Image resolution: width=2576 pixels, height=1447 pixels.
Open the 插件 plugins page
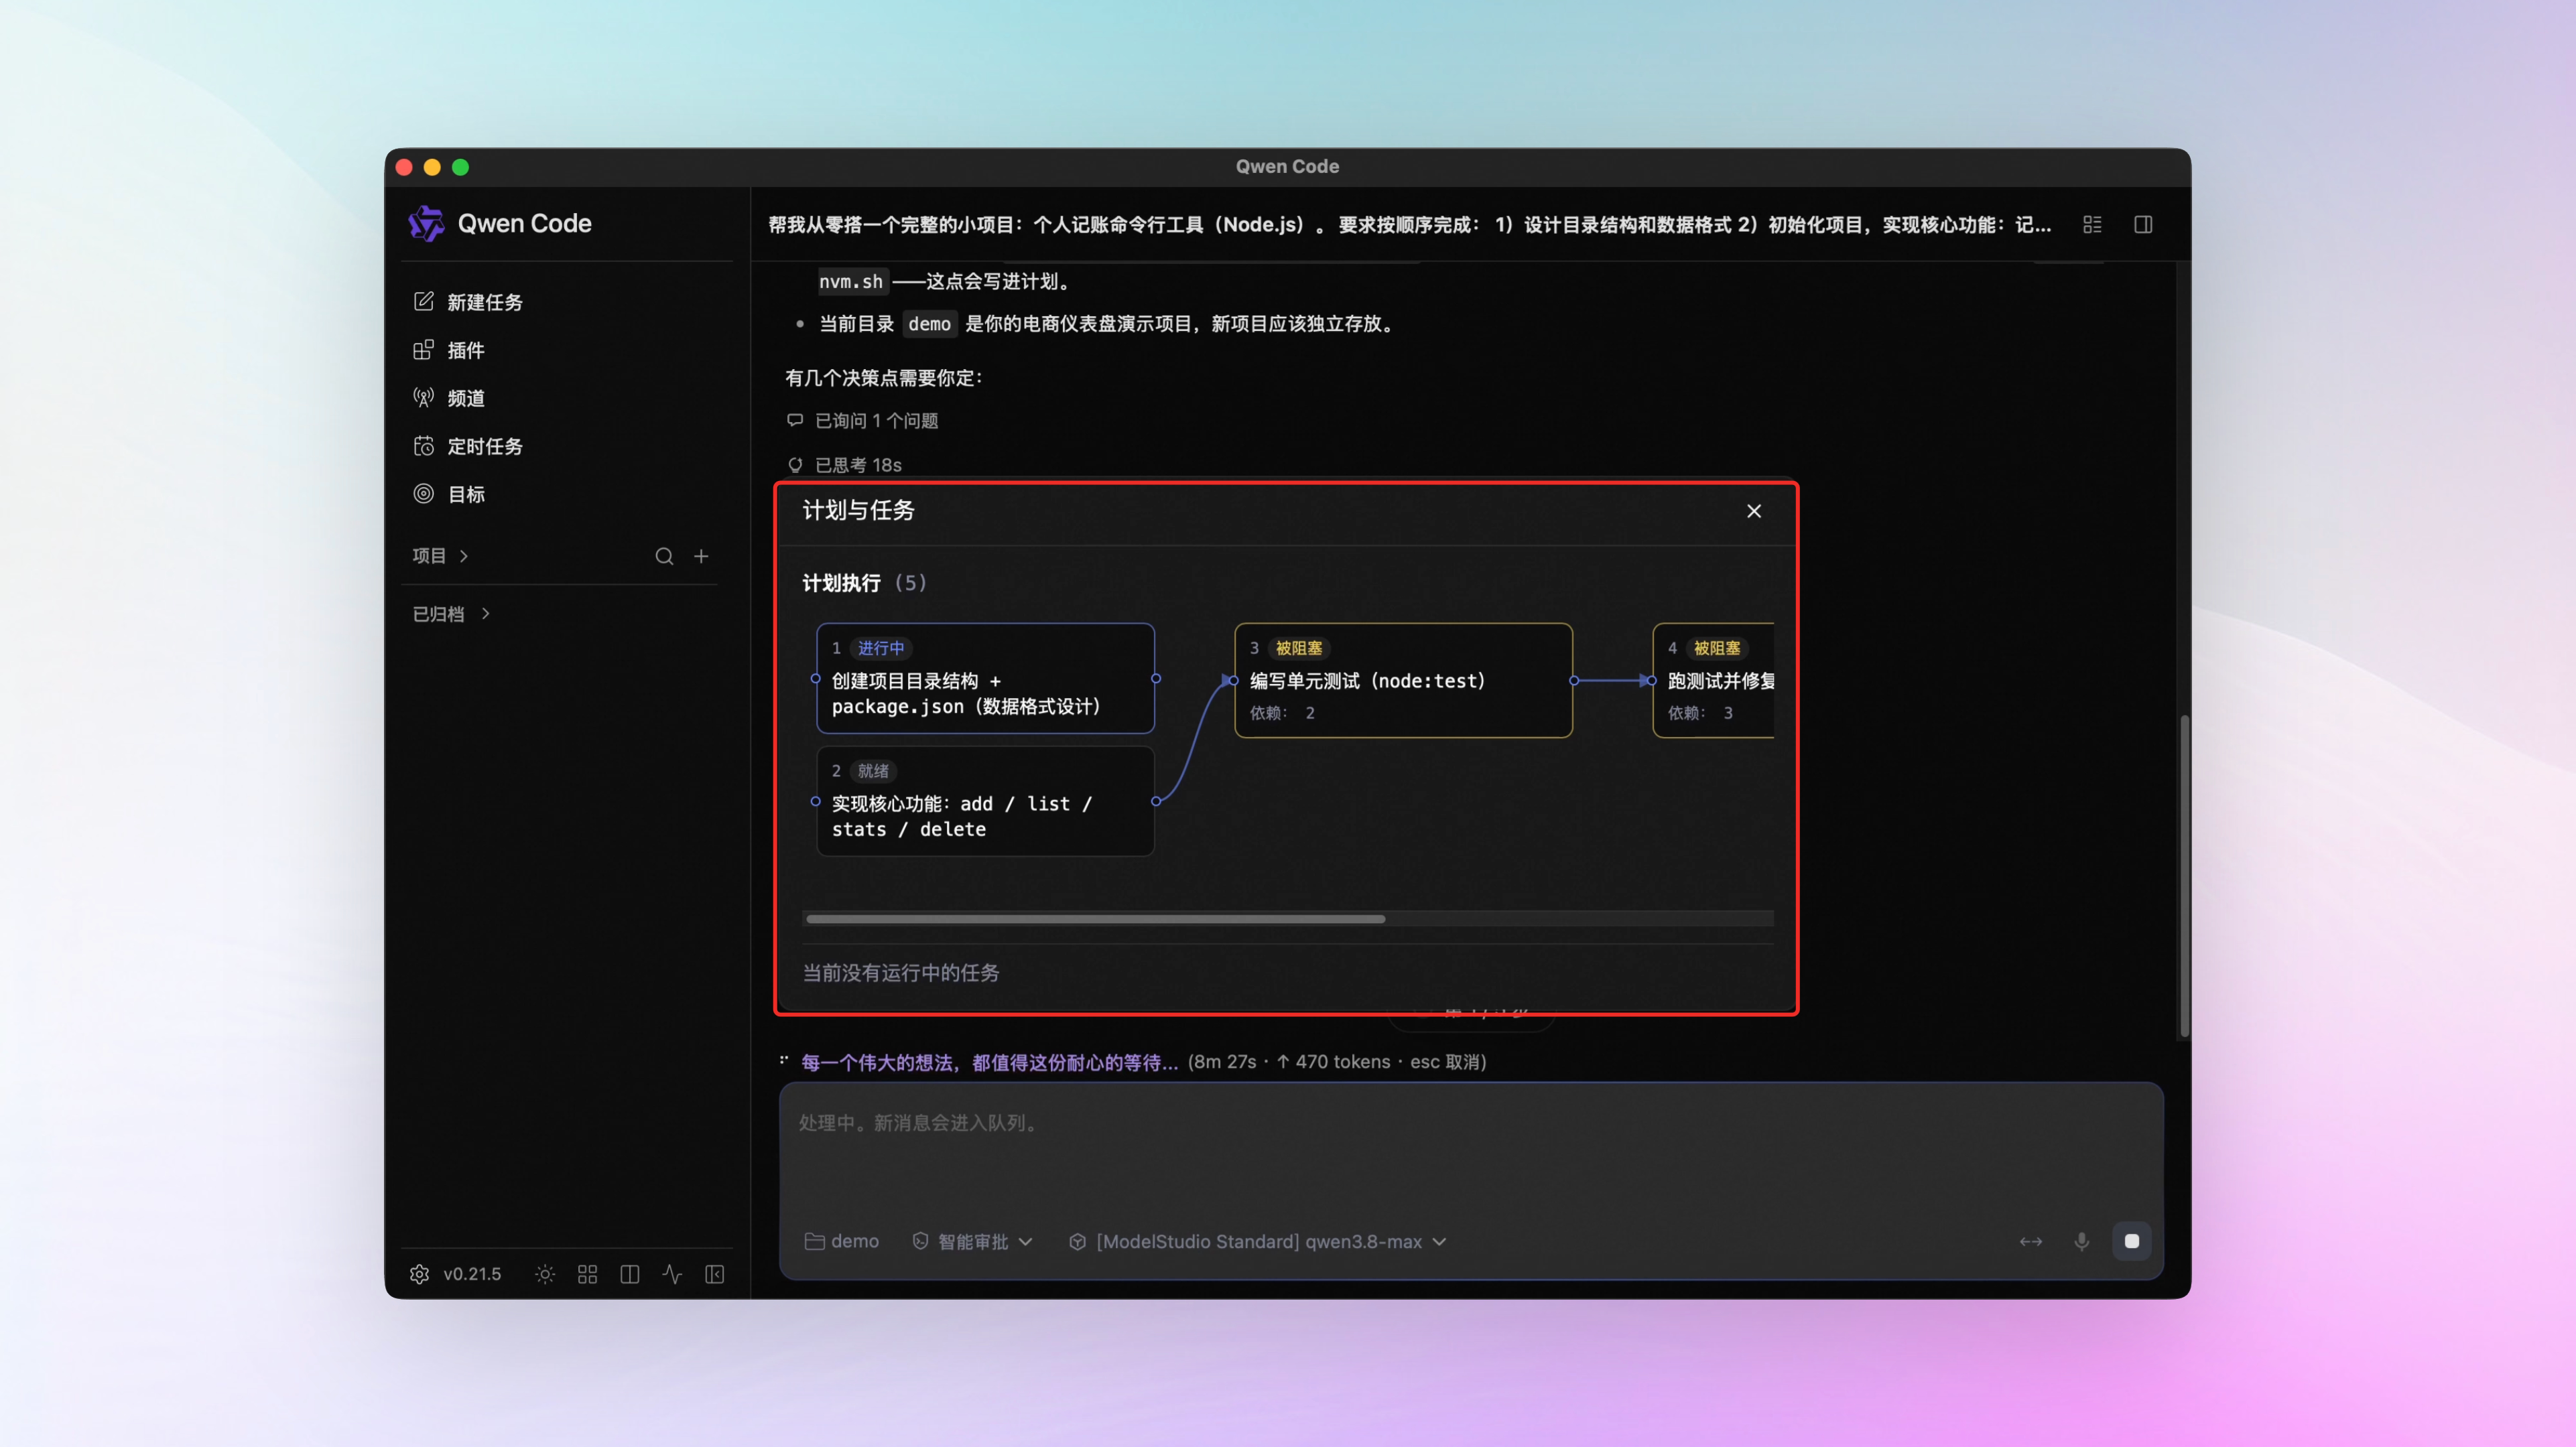pos(449,350)
